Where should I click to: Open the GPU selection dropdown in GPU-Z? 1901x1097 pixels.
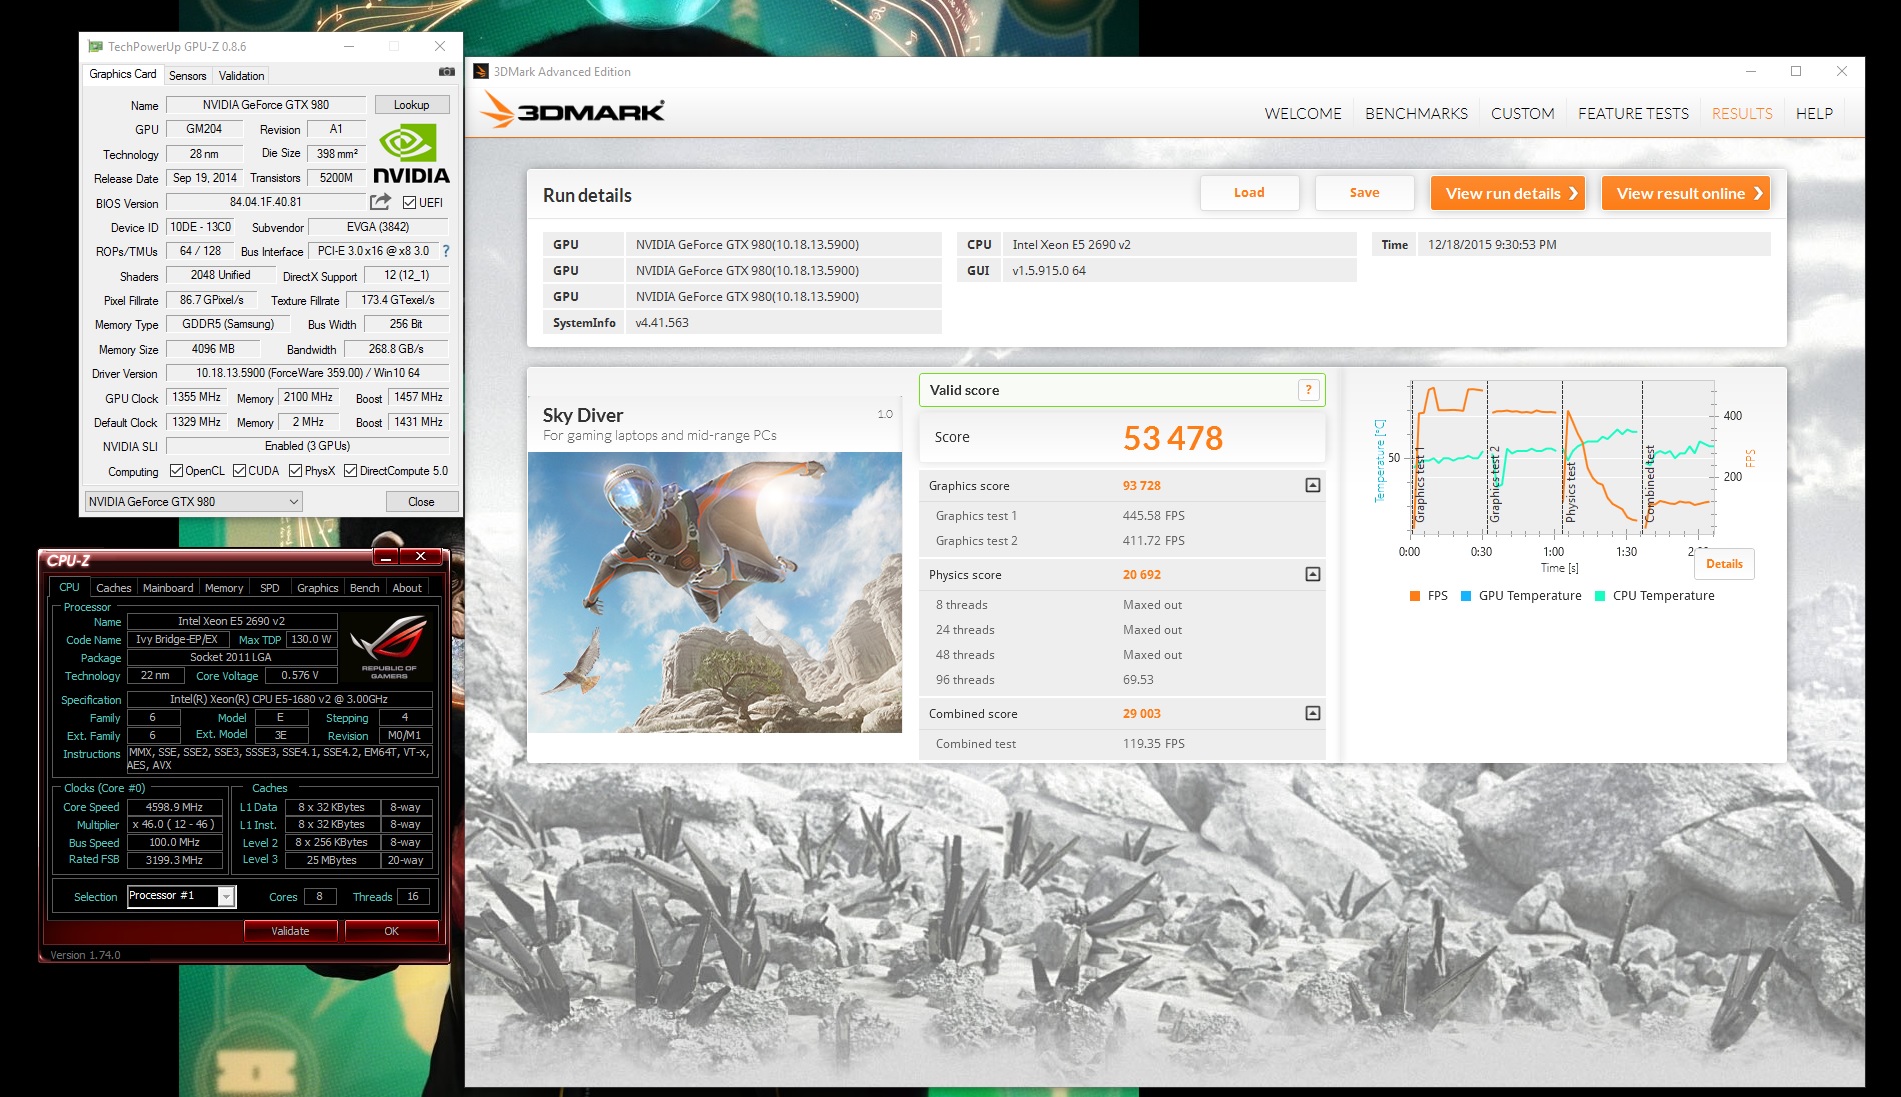pos(194,502)
